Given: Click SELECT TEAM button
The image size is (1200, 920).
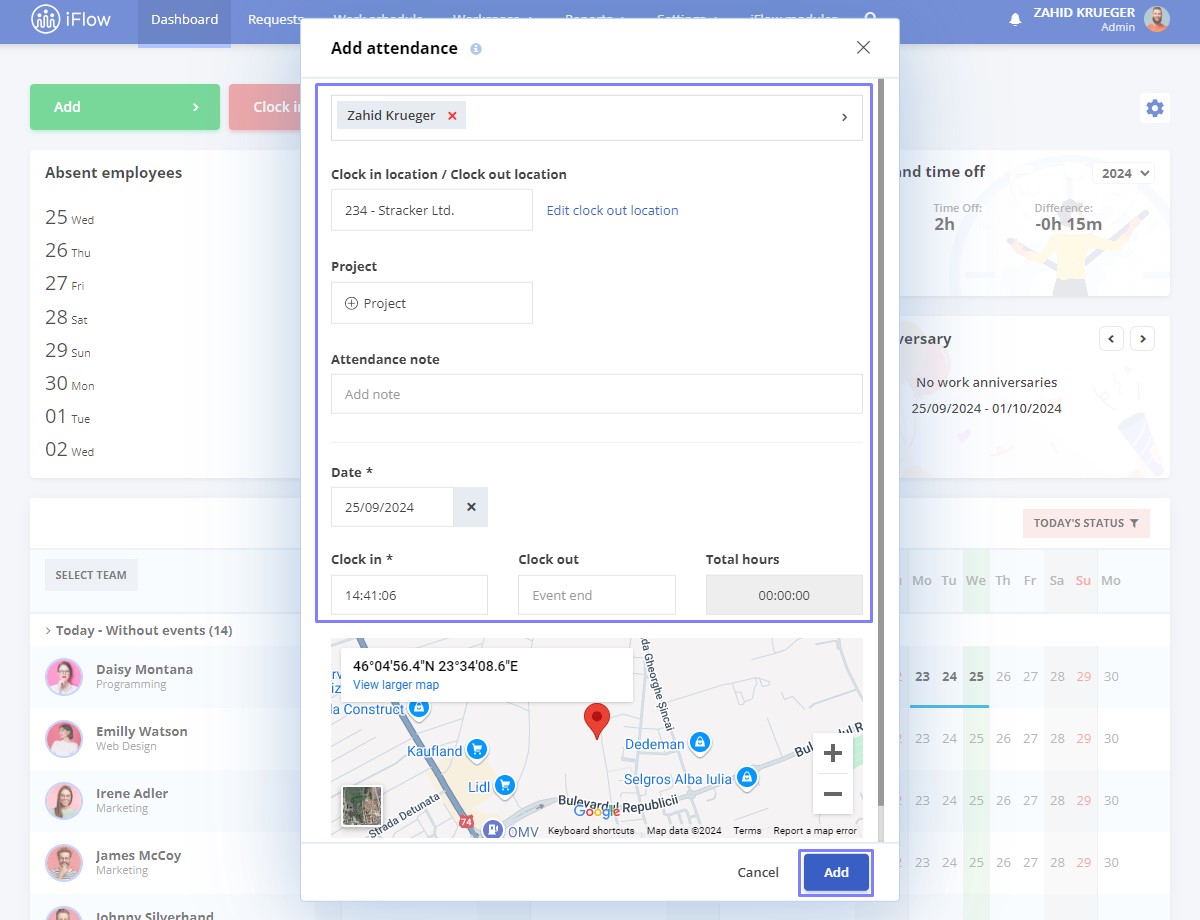Looking at the screenshot, I should pyautogui.click(x=91, y=575).
